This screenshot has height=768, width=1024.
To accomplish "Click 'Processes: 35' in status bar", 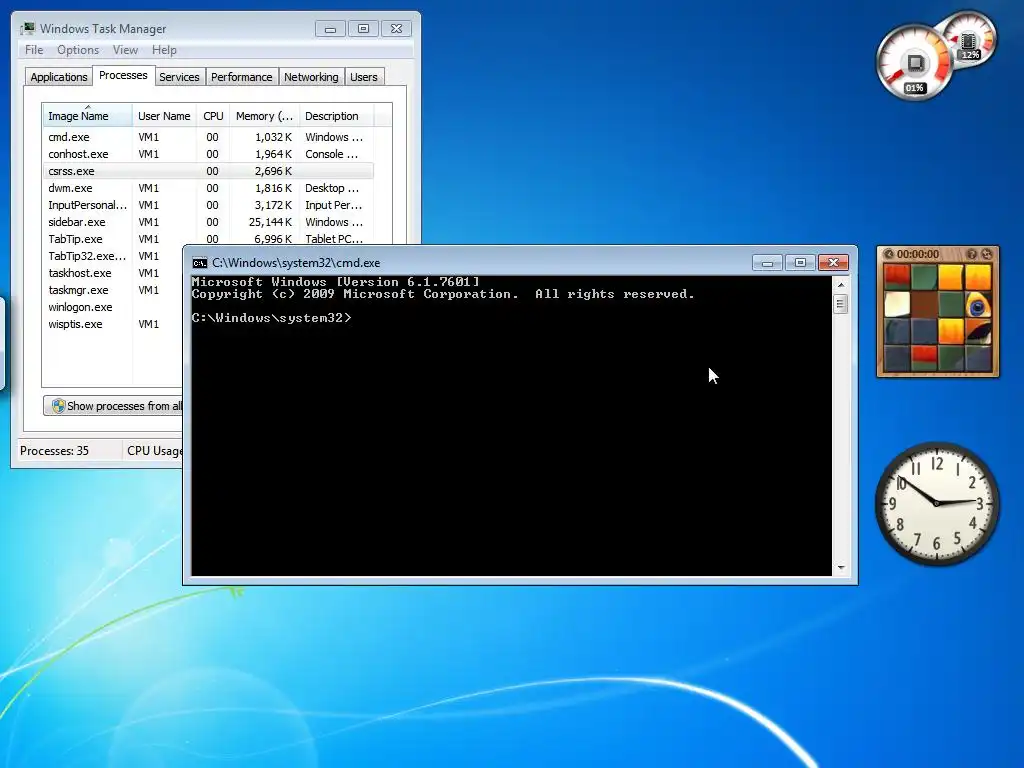I will coord(54,451).
